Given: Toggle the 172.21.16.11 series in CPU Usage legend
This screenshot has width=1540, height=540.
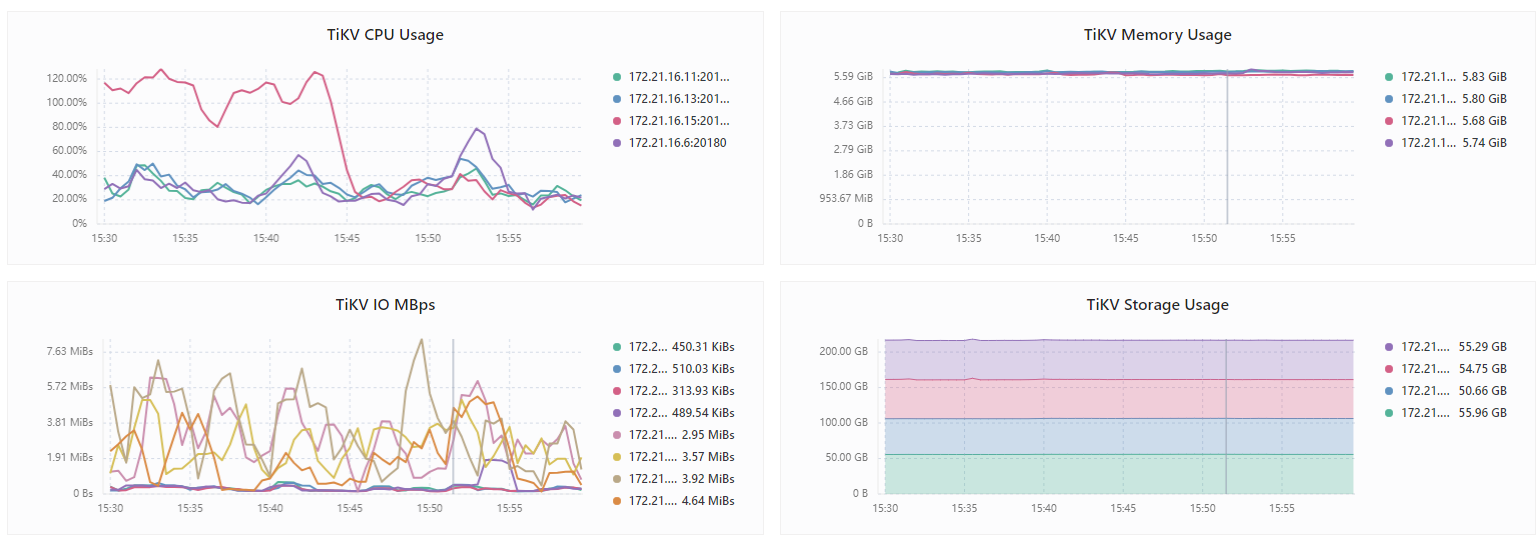Looking at the screenshot, I should click(679, 76).
